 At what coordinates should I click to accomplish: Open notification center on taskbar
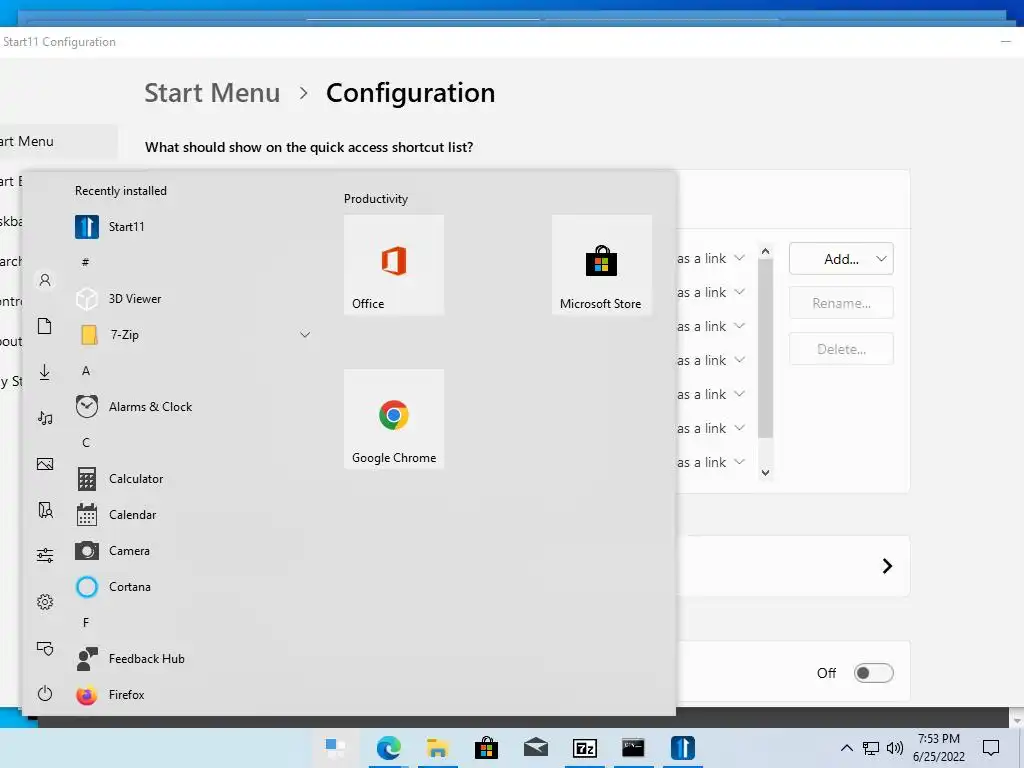991,748
